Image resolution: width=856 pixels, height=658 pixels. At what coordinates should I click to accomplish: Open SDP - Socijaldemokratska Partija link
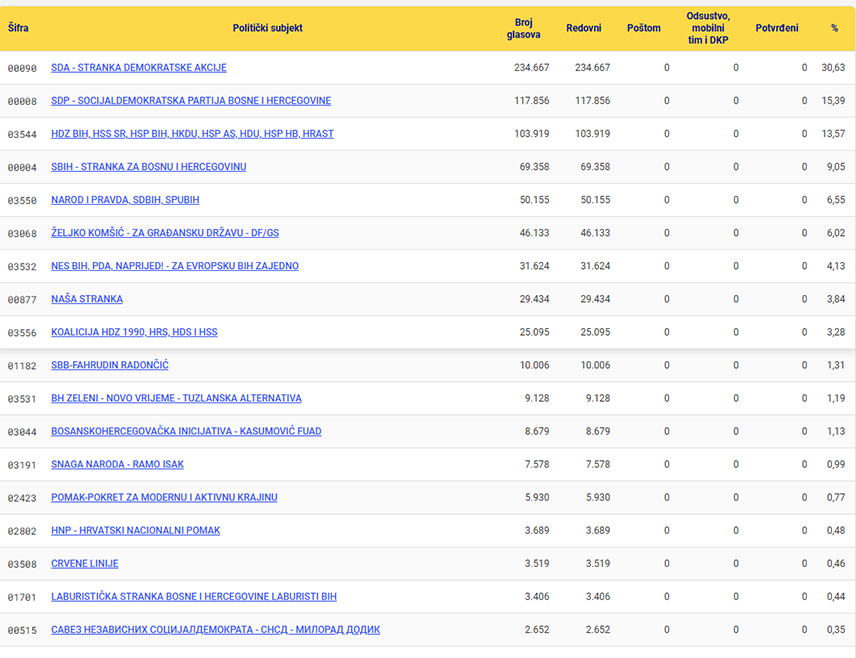[x=191, y=100]
